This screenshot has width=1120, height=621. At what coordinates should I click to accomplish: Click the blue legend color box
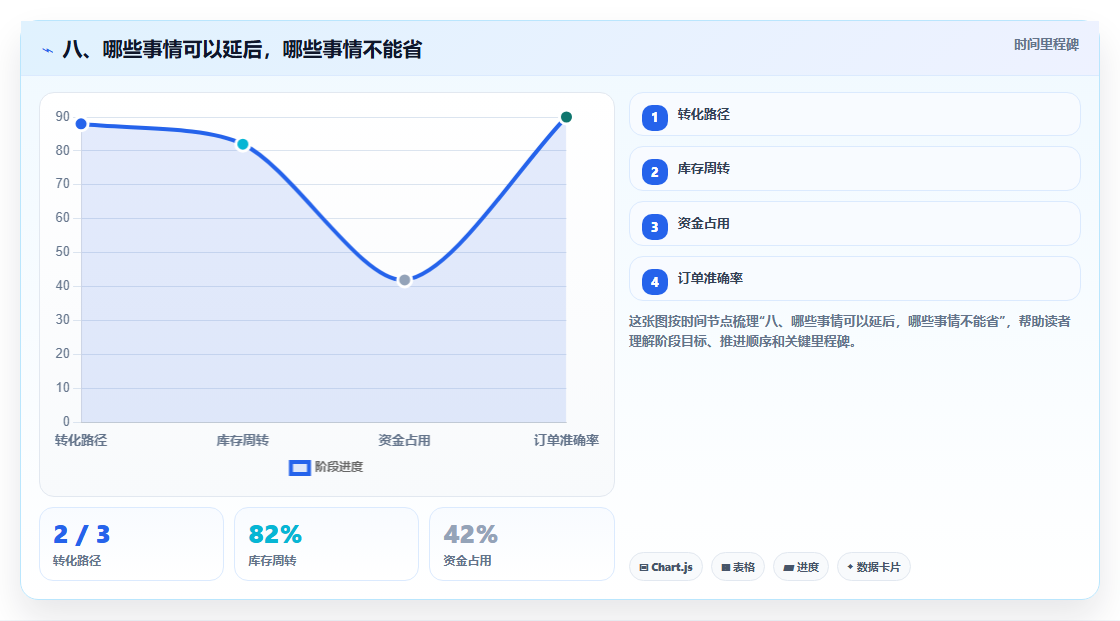pos(299,468)
